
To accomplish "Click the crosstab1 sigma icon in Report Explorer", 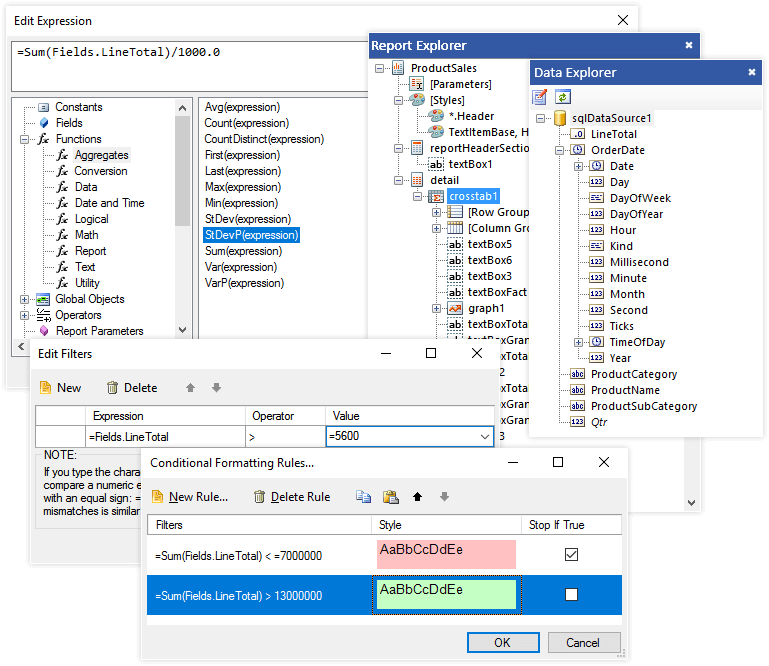I will pos(436,197).
